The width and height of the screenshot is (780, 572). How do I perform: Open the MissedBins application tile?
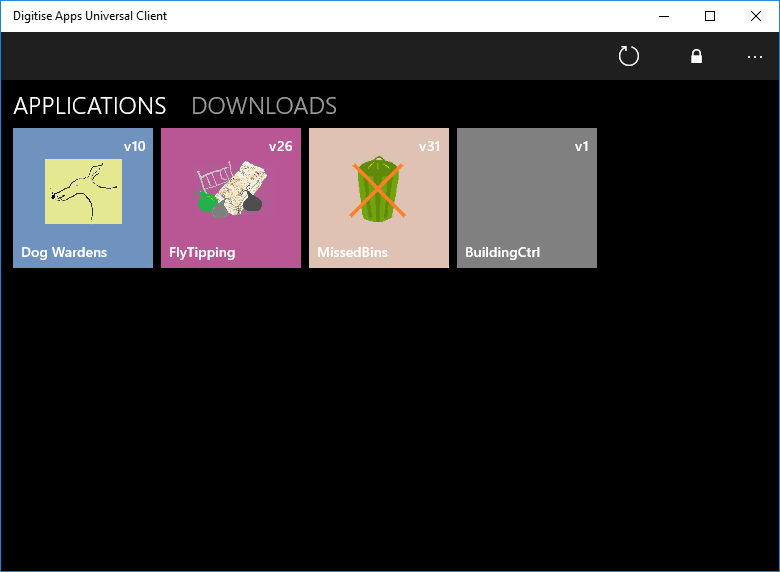tap(379, 198)
